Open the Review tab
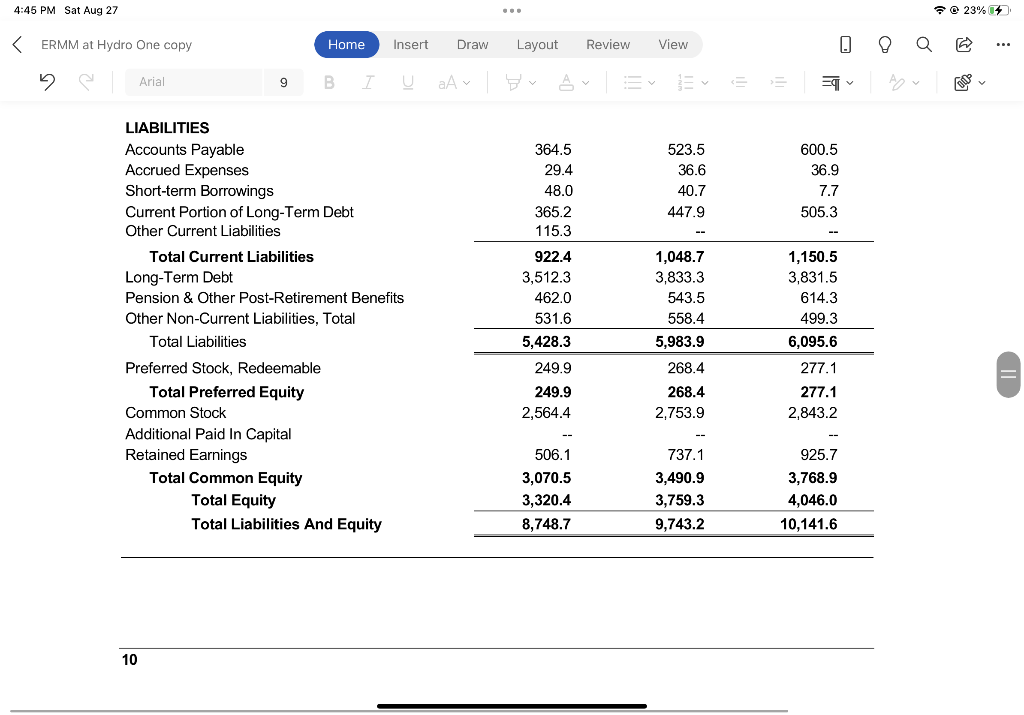Image resolution: width=1024 pixels, height=715 pixels. (x=607, y=44)
